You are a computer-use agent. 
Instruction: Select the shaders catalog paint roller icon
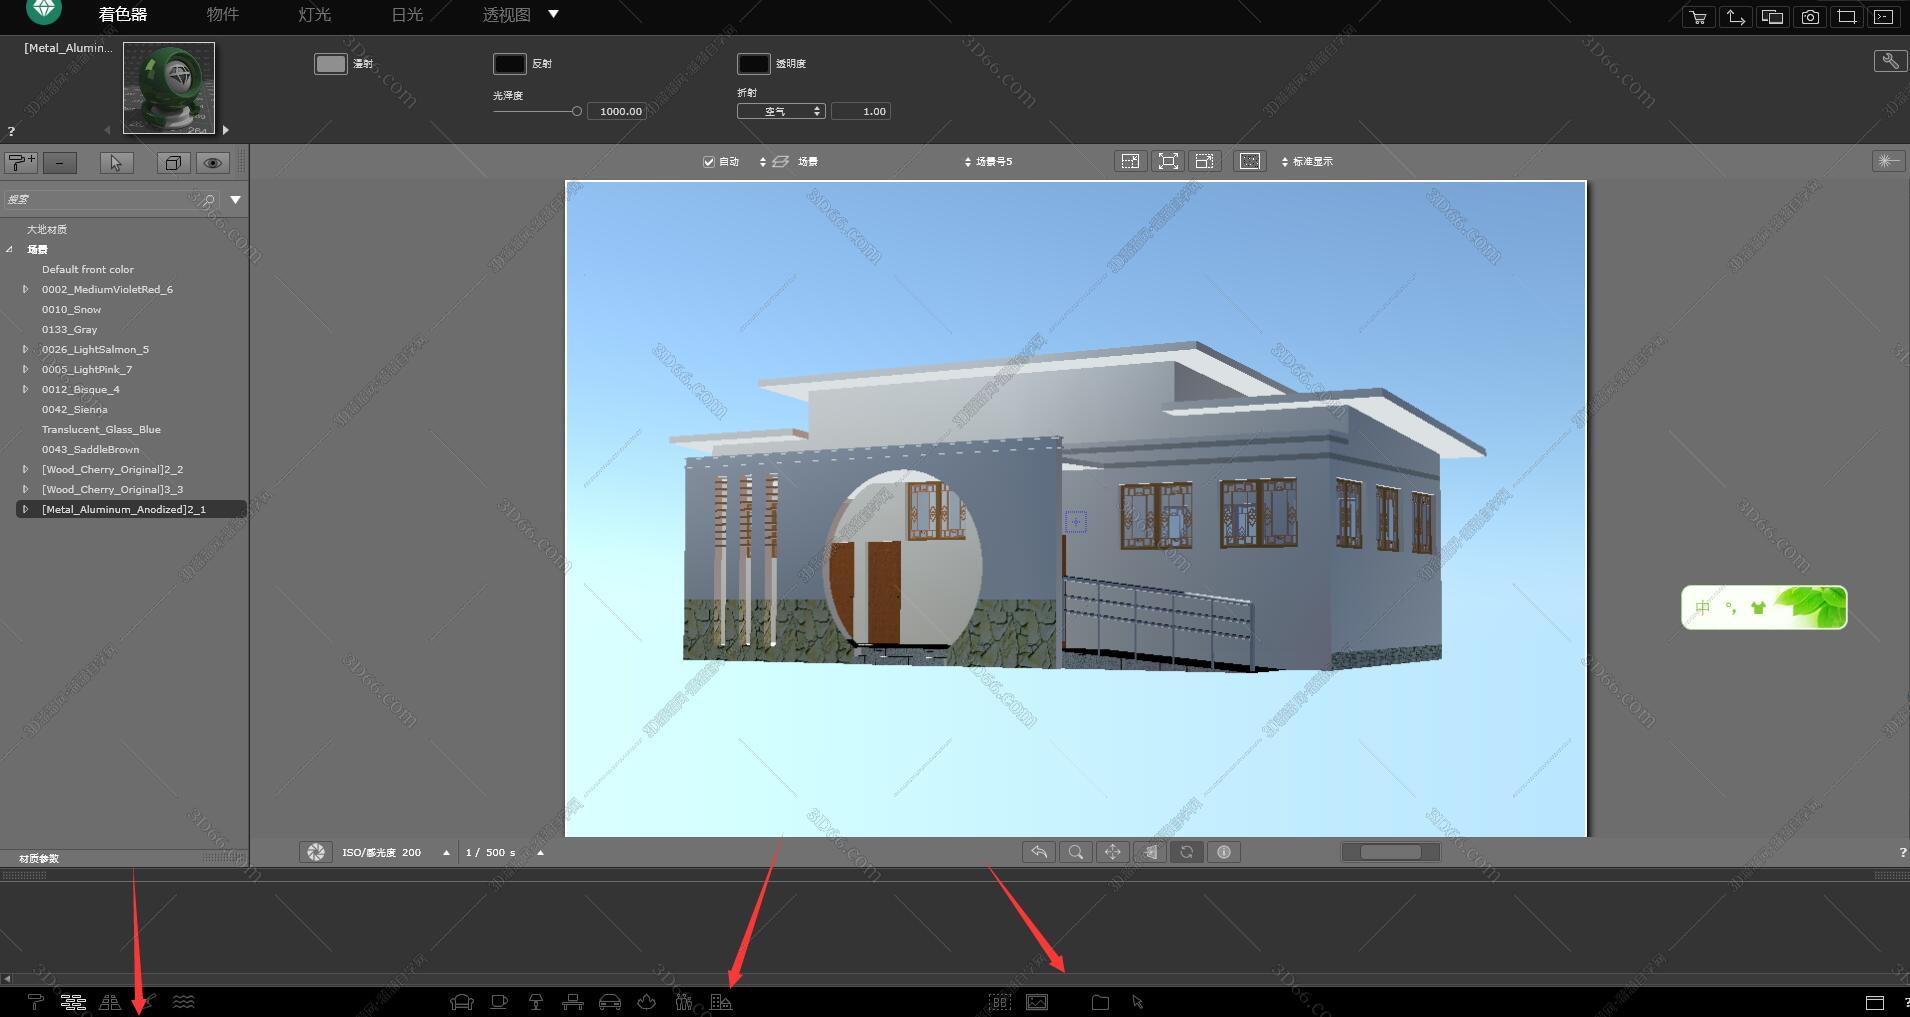[x=36, y=1002]
